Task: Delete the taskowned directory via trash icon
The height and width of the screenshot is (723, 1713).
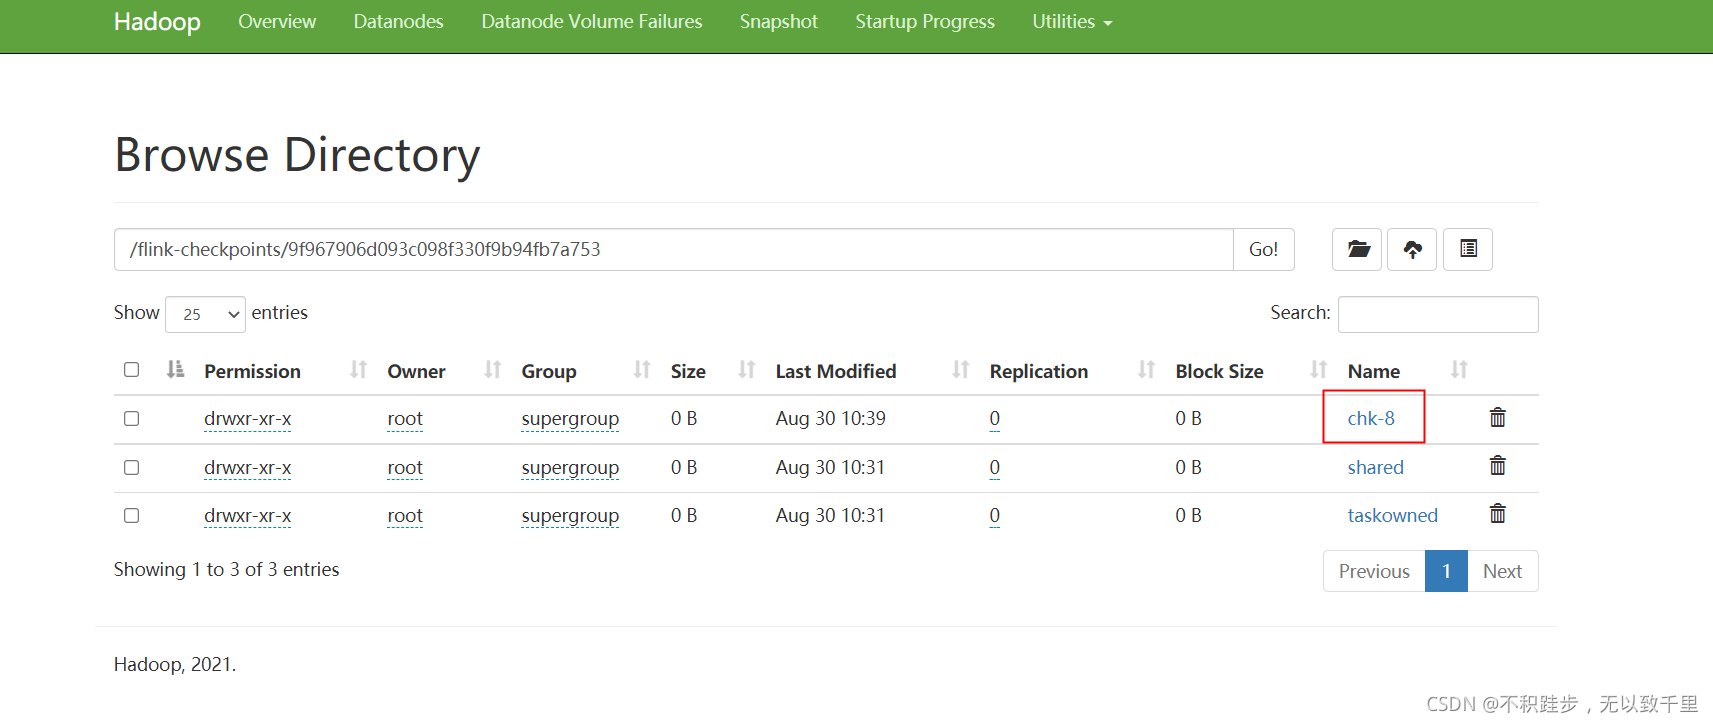Action: point(1497,513)
